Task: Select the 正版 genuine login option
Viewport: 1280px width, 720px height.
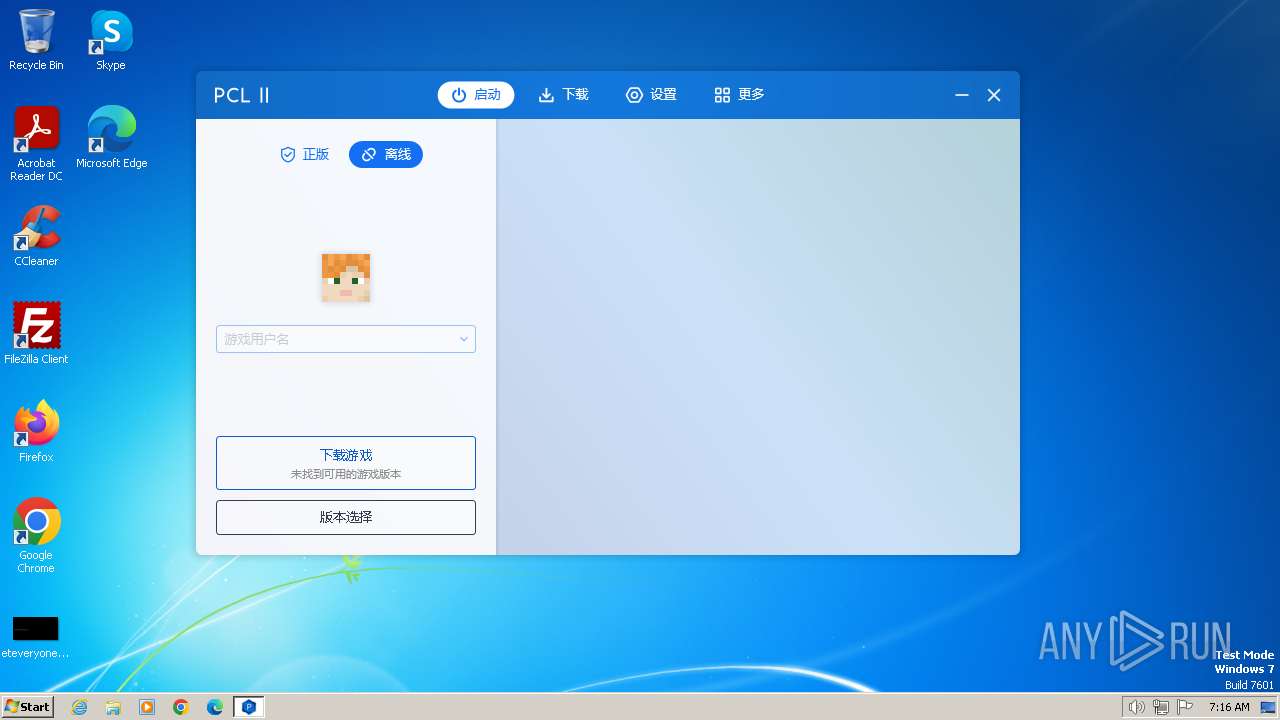Action: [304, 155]
